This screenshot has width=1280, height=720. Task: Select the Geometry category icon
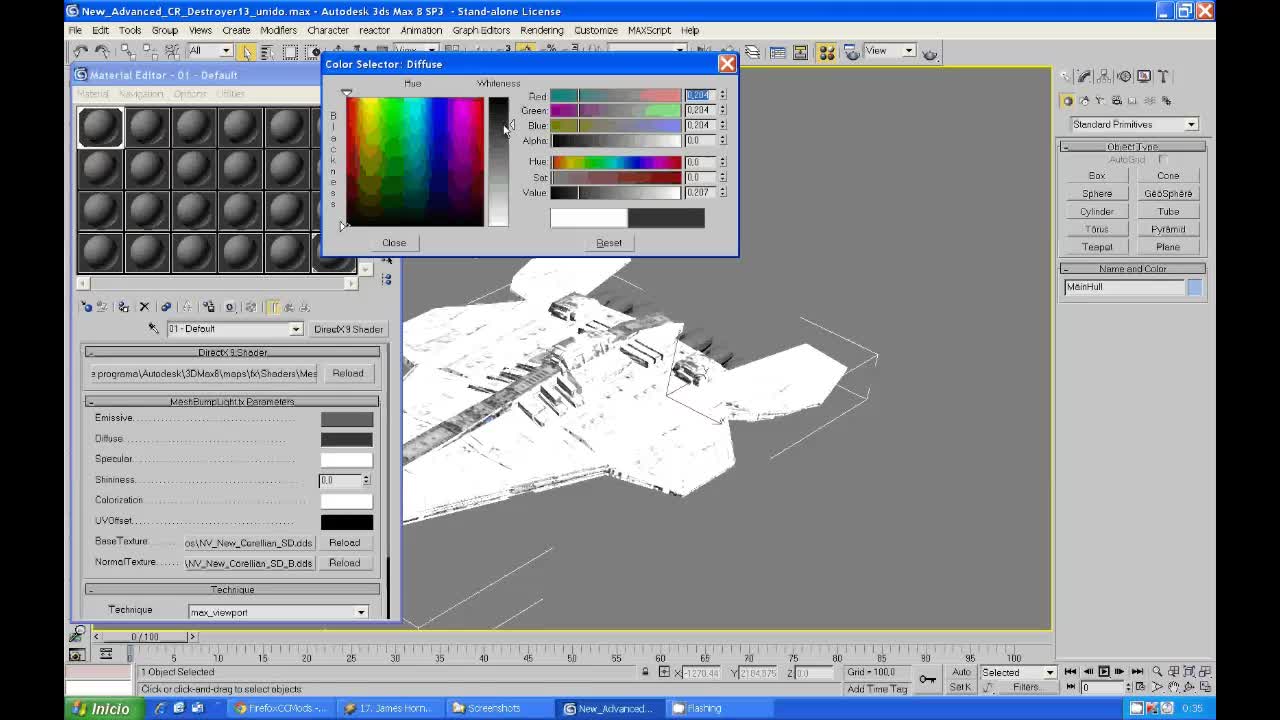[1068, 100]
